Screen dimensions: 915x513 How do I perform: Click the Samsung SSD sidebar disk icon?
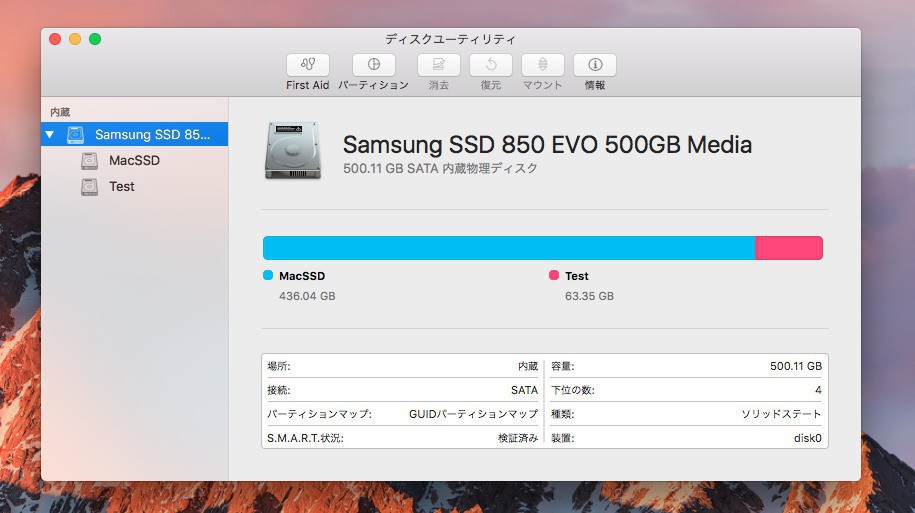(x=75, y=135)
